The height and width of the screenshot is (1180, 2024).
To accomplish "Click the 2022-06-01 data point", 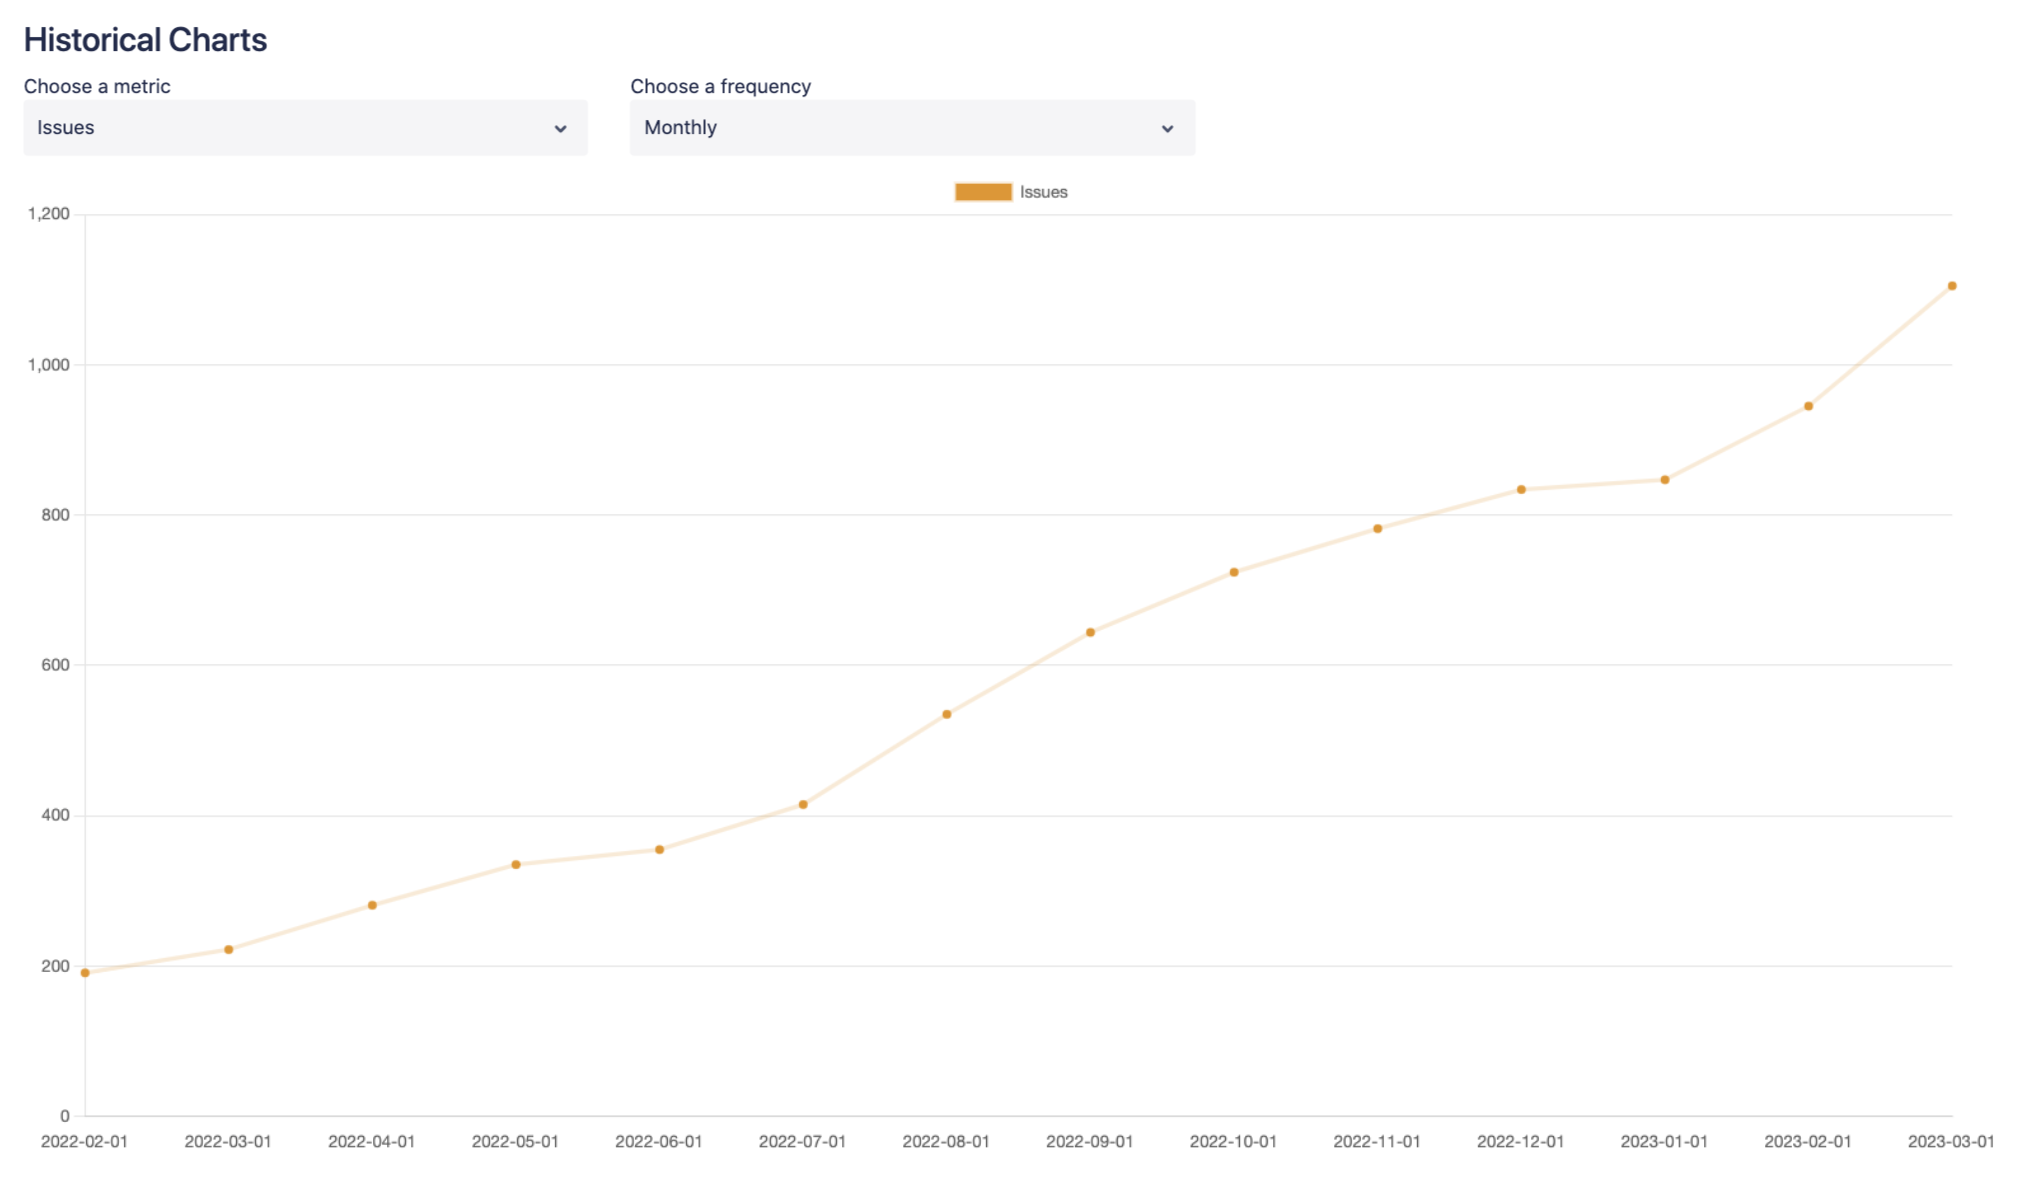I will click(660, 850).
